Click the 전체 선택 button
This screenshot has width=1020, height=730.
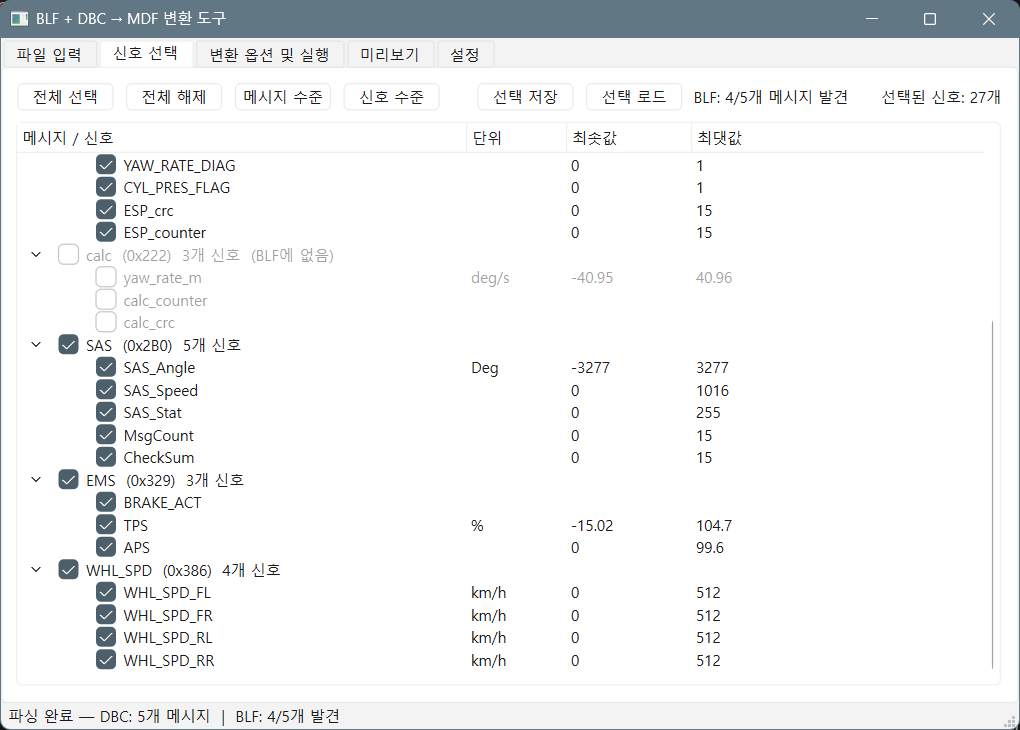click(65, 97)
